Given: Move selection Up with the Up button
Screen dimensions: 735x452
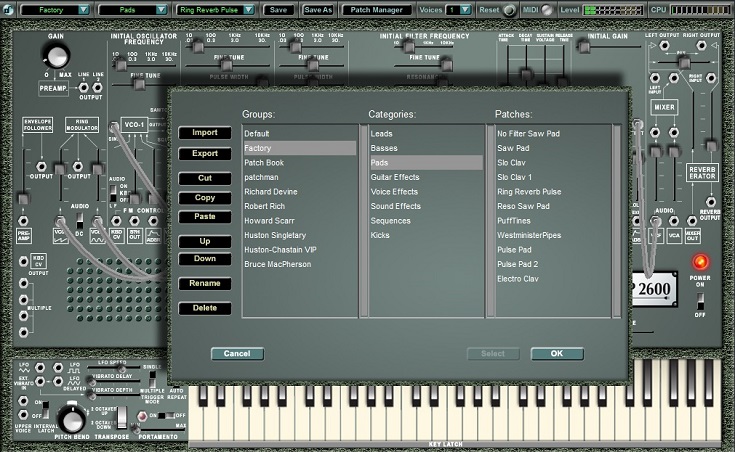Looking at the screenshot, I should coord(205,241).
